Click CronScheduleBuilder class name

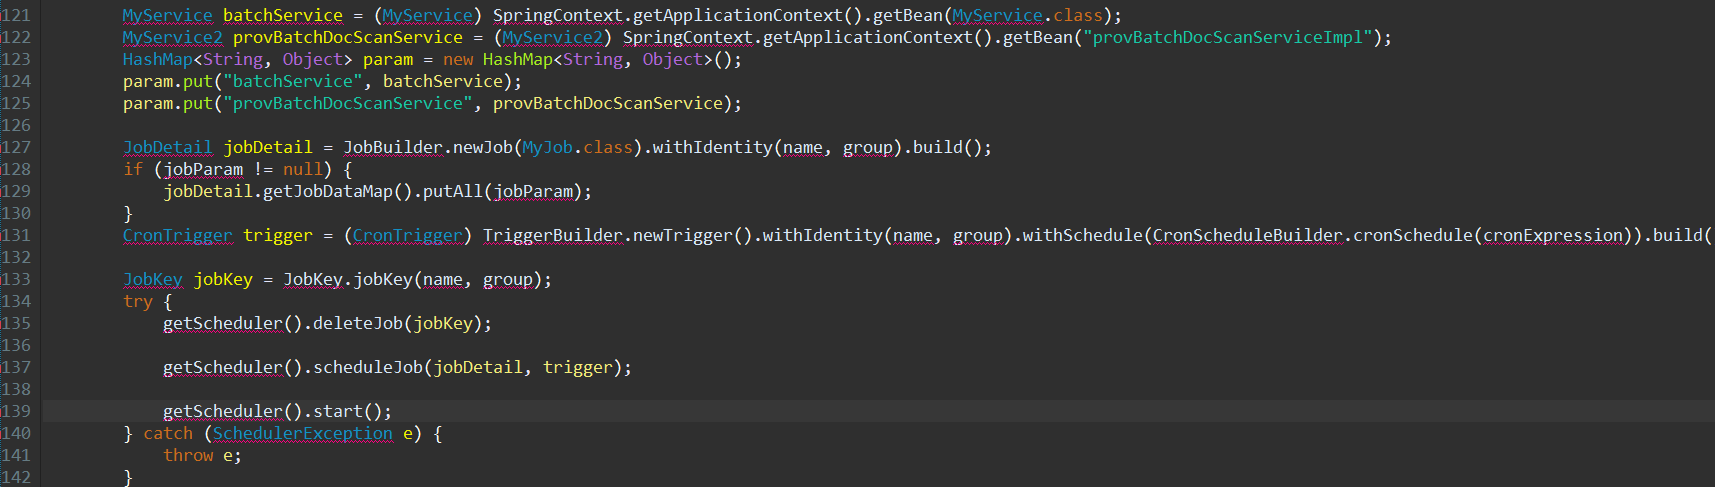(x=1248, y=235)
